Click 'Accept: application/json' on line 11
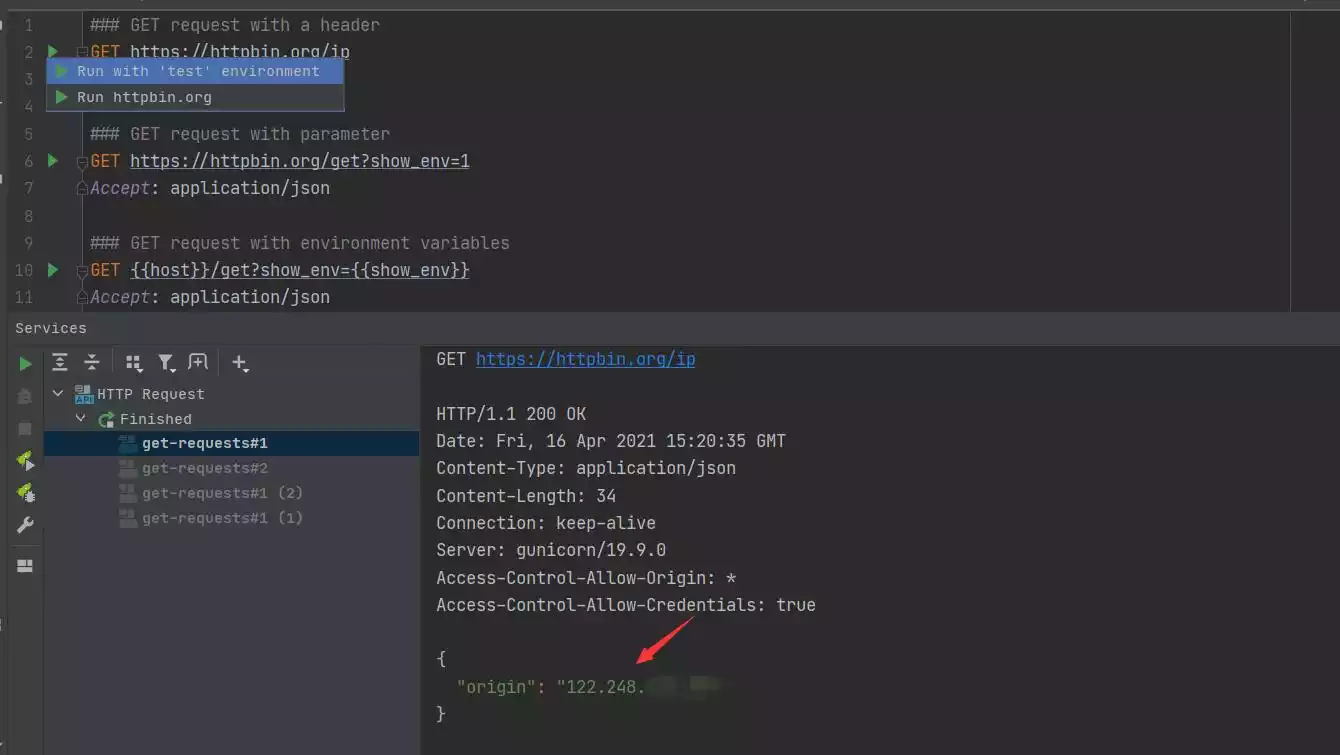The width and height of the screenshot is (1340, 755). (x=210, y=297)
